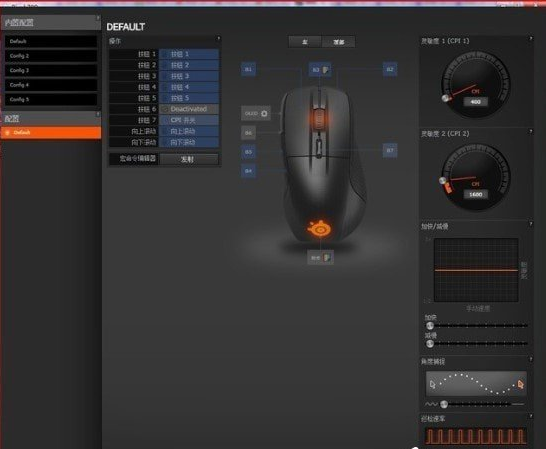Open help for the 加快/减慢 section

tap(531, 224)
